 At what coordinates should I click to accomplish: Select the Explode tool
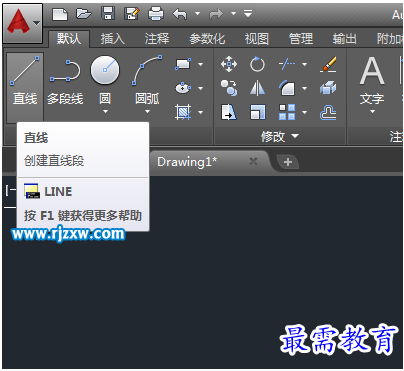coord(328,88)
